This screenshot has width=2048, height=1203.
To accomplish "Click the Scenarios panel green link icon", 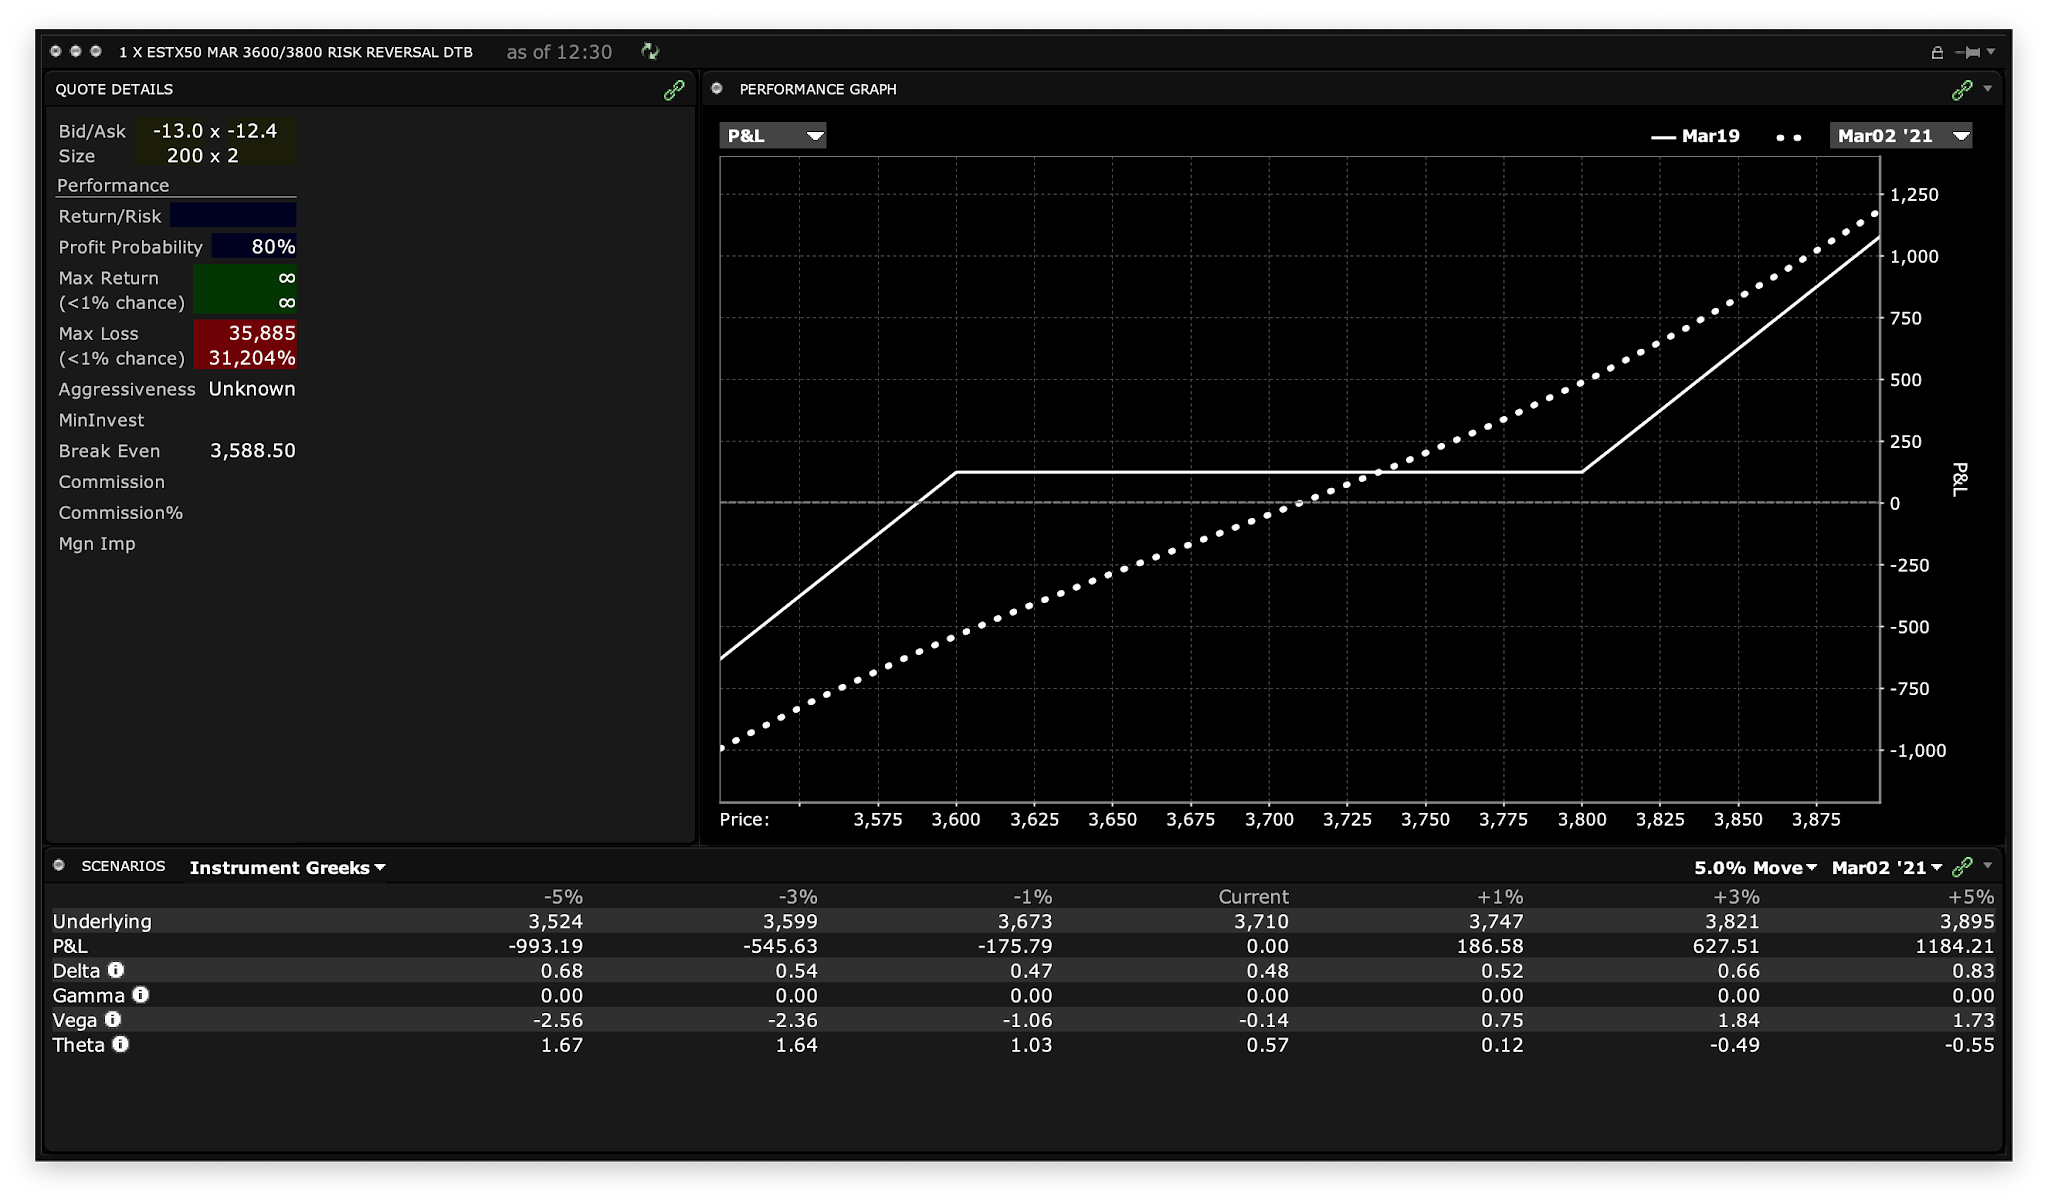I will coord(1962,866).
